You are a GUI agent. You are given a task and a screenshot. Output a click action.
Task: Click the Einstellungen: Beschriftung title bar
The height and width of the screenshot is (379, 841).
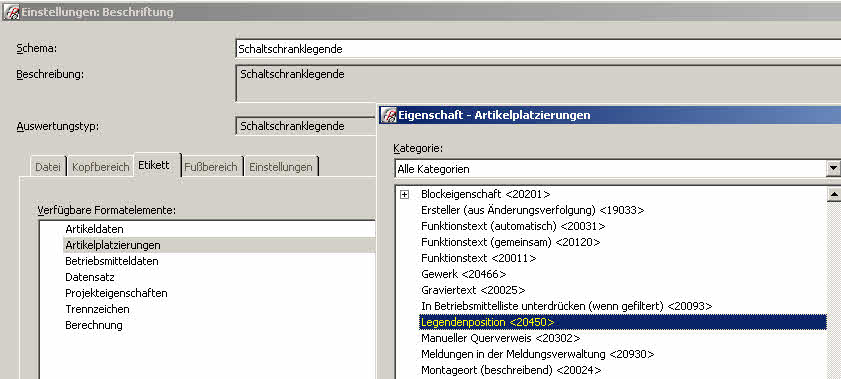tap(420, 12)
